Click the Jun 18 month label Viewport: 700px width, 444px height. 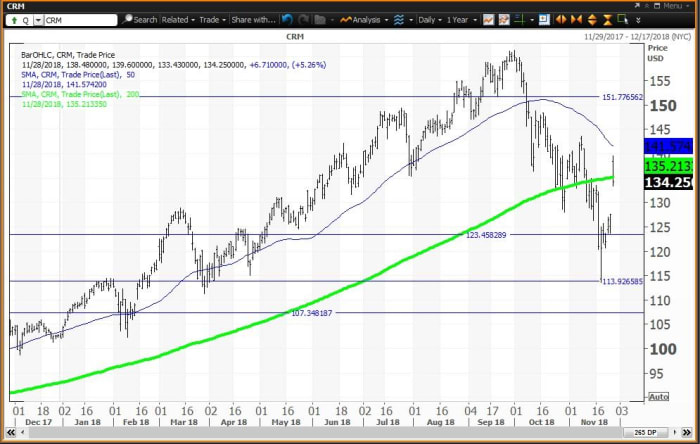click(337, 422)
